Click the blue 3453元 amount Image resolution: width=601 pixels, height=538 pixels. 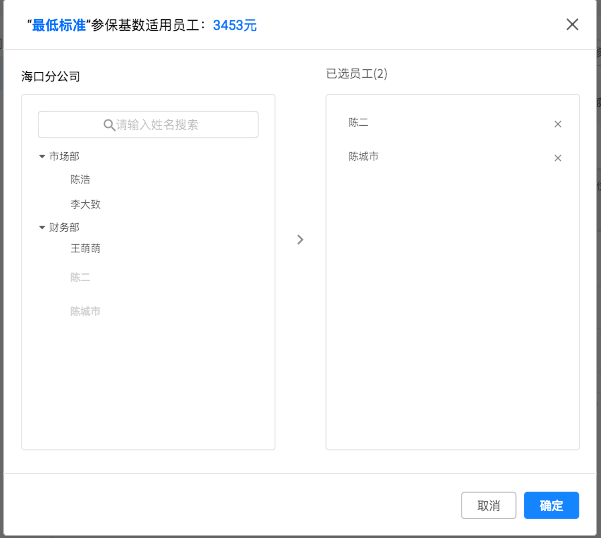pyautogui.click(x=234, y=25)
